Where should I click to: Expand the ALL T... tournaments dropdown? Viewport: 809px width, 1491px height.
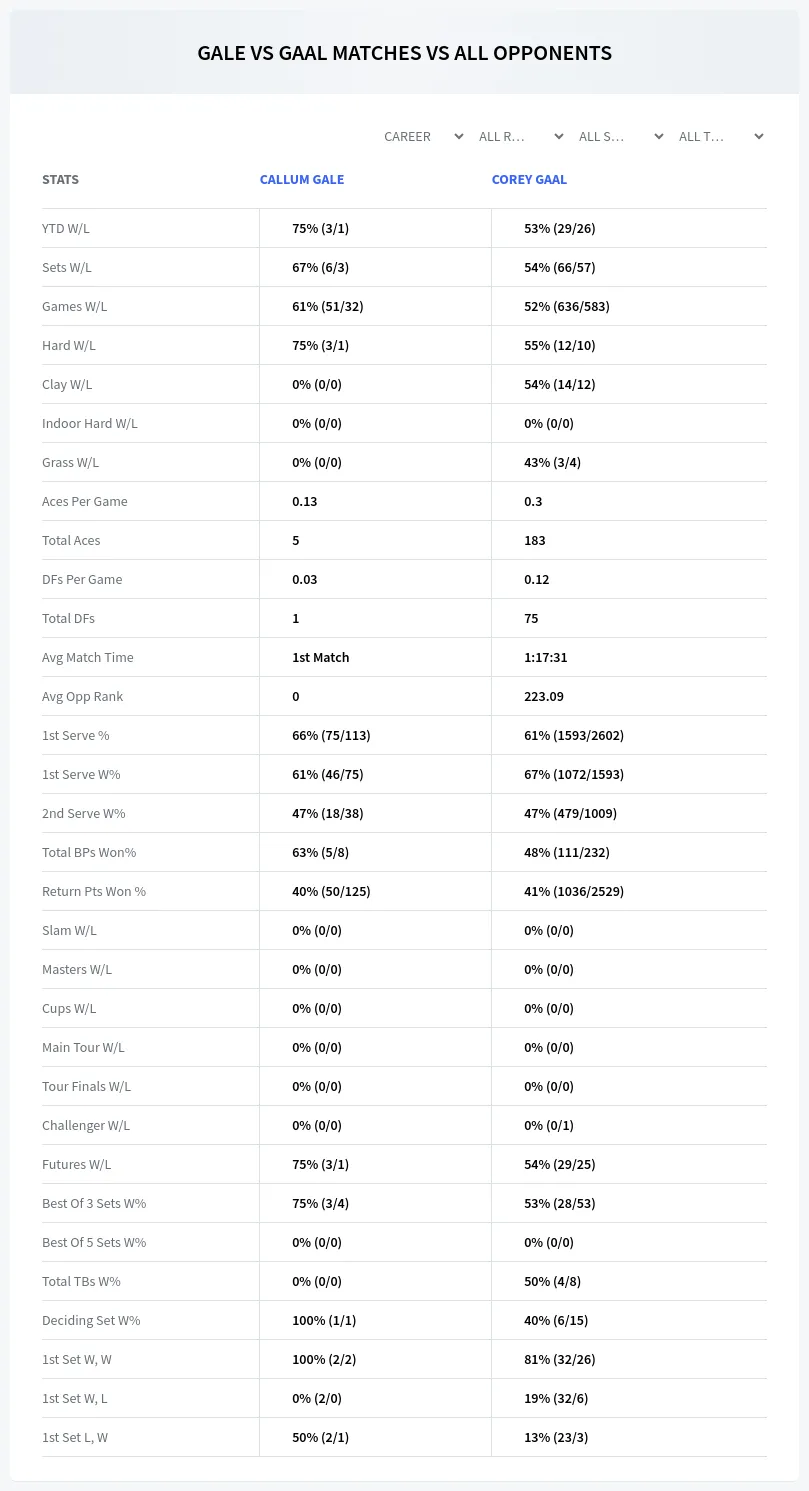[x=721, y=137]
